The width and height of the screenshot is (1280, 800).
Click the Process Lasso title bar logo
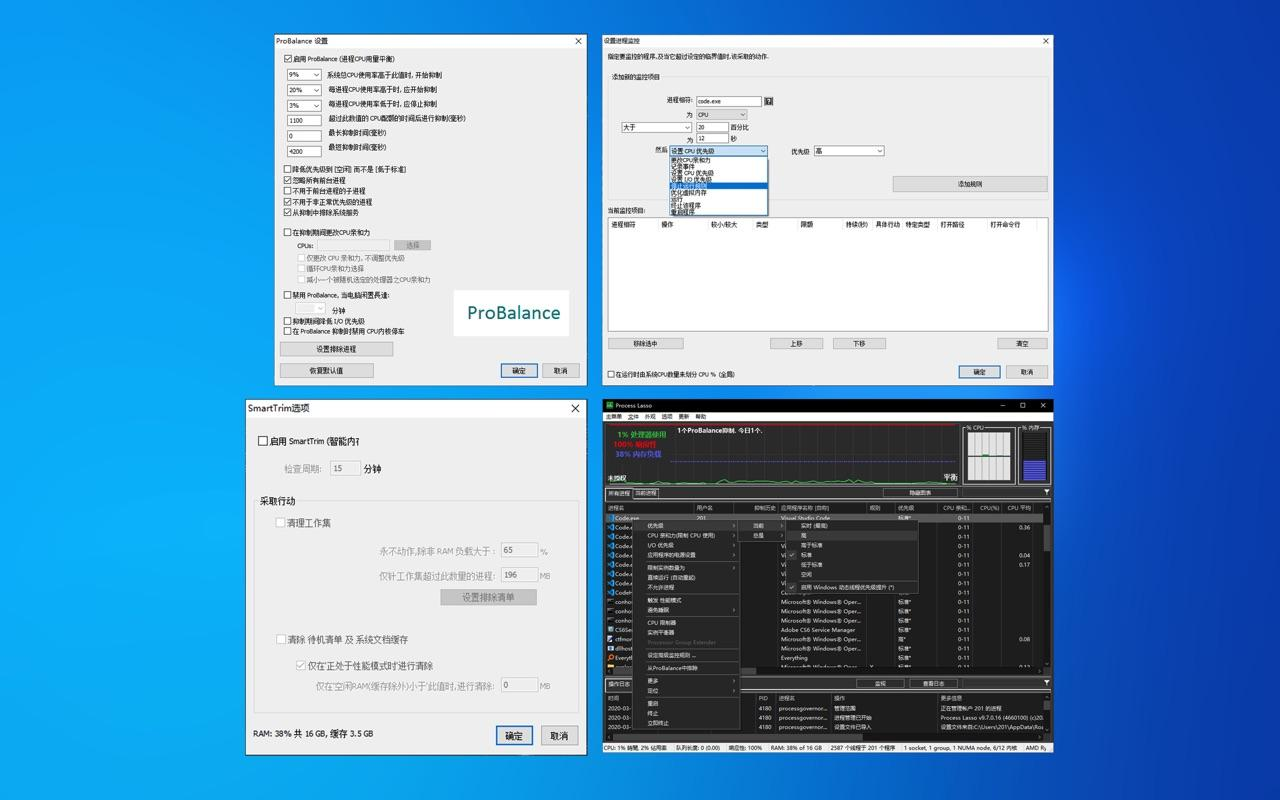[609, 405]
